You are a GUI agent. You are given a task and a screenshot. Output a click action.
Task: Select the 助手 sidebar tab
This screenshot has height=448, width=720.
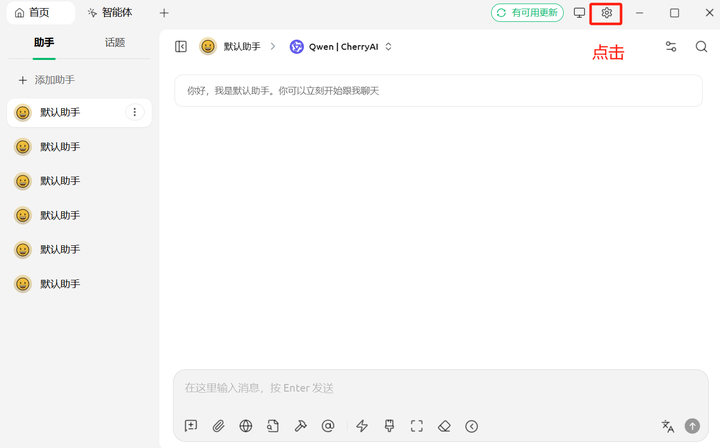point(44,43)
